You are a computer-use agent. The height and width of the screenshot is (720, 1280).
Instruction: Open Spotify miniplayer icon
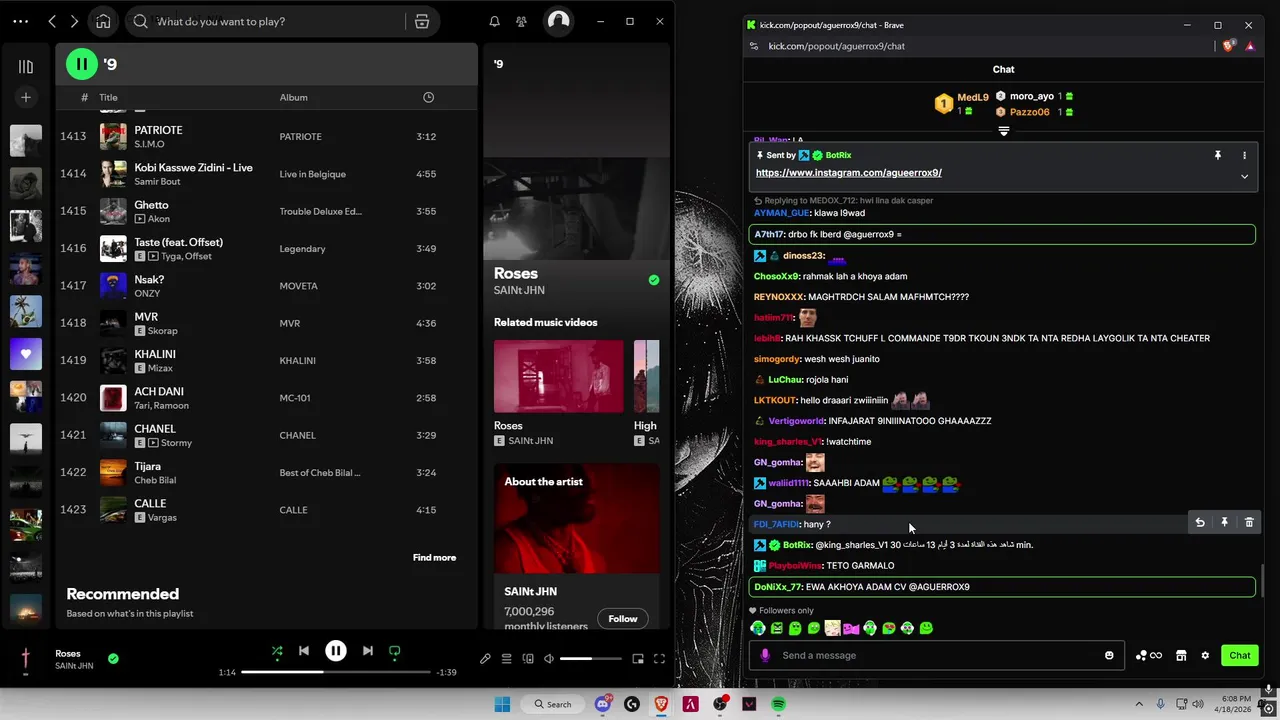[638, 659]
